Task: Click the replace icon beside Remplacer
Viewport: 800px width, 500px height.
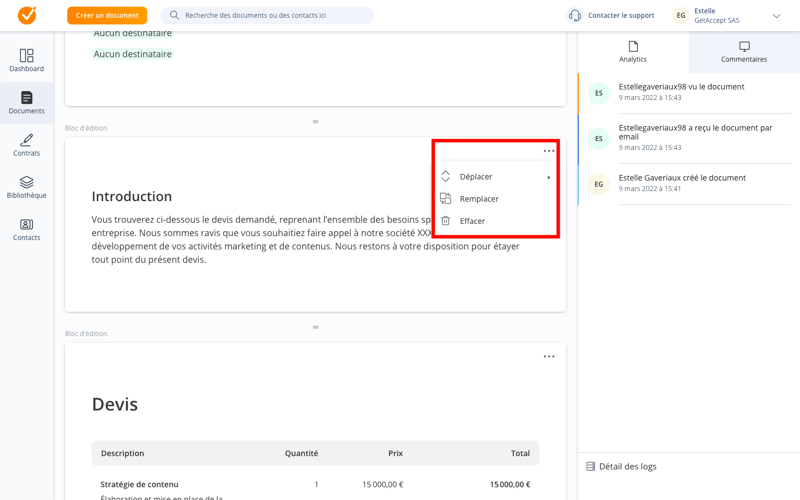Action: pos(445,198)
